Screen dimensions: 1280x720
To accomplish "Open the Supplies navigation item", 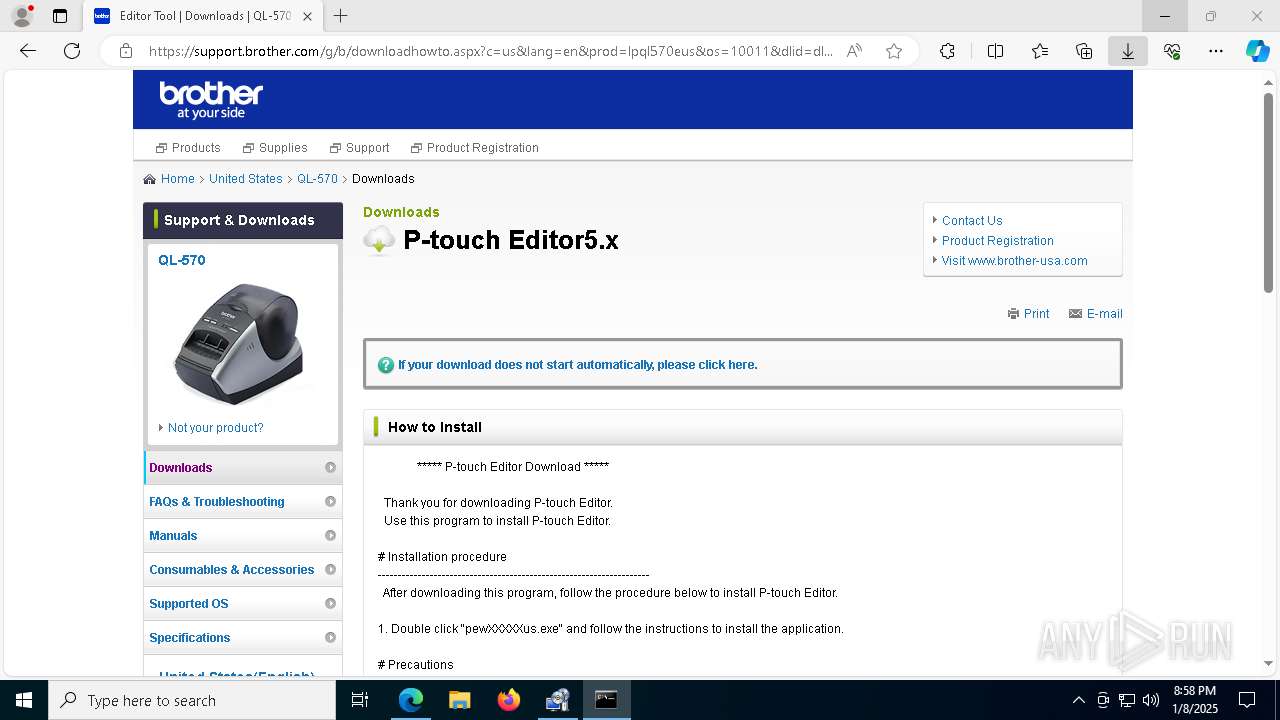I will (275, 148).
